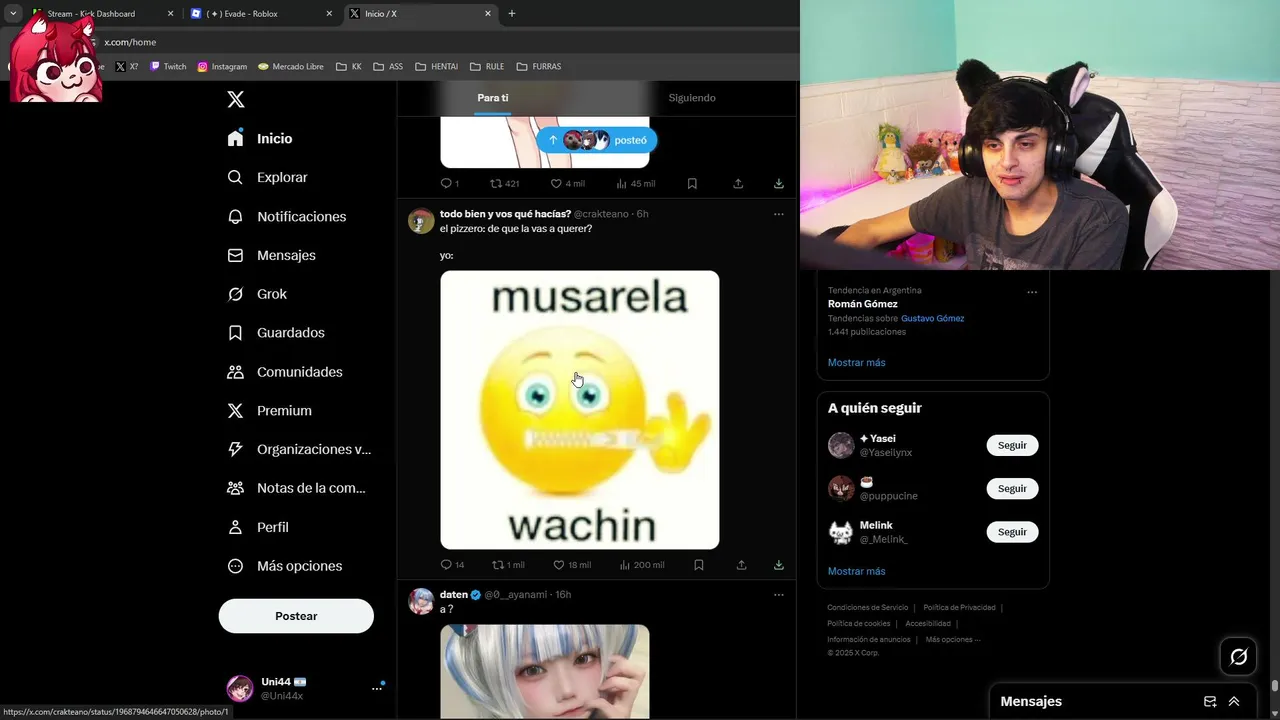The height and width of the screenshot is (720, 1280).
Task: Open Gustavo Gómez trend link
Action: pyautogui.click(x=932, y=318)
